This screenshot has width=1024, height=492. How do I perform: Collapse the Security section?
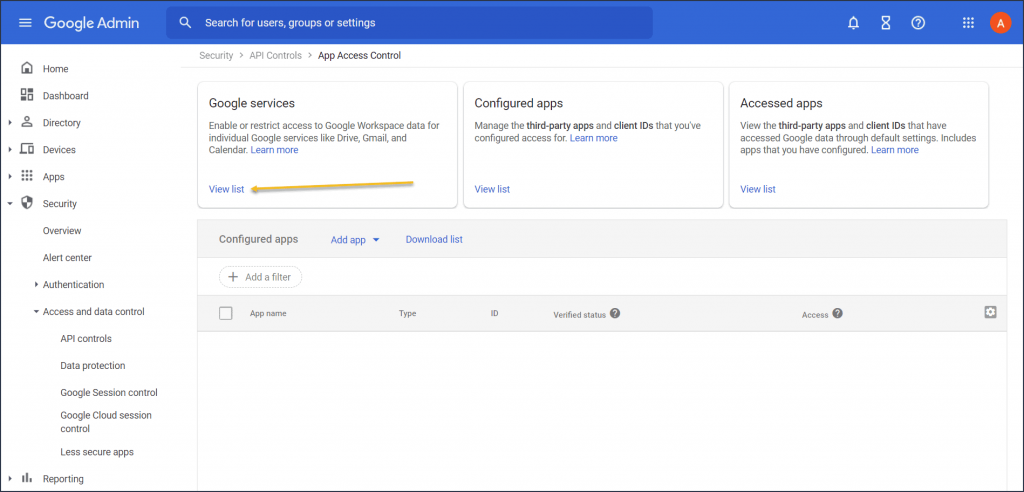pos(10,204)
